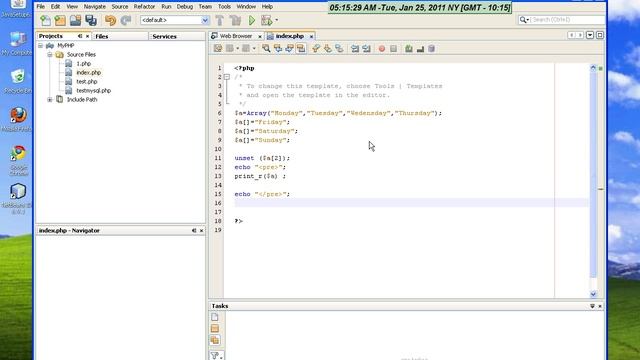The height and width of the screenshot is (360, 640).
Task: Click Find Next Occurrence icon
Action: pyautogui.click(x=289, y=49)
